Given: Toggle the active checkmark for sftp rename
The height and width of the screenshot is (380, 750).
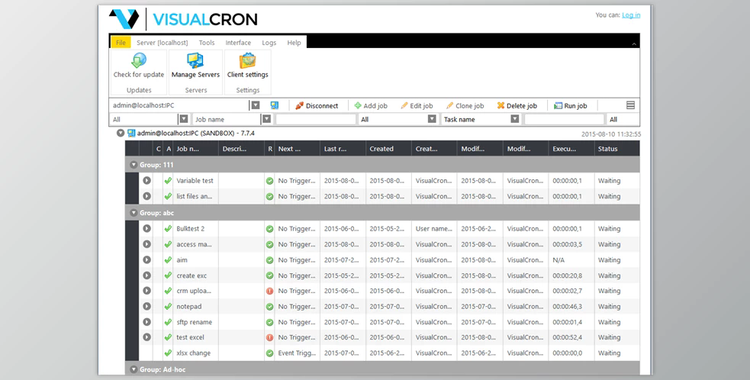Looking at the screenshot, I should pos(168,322).
